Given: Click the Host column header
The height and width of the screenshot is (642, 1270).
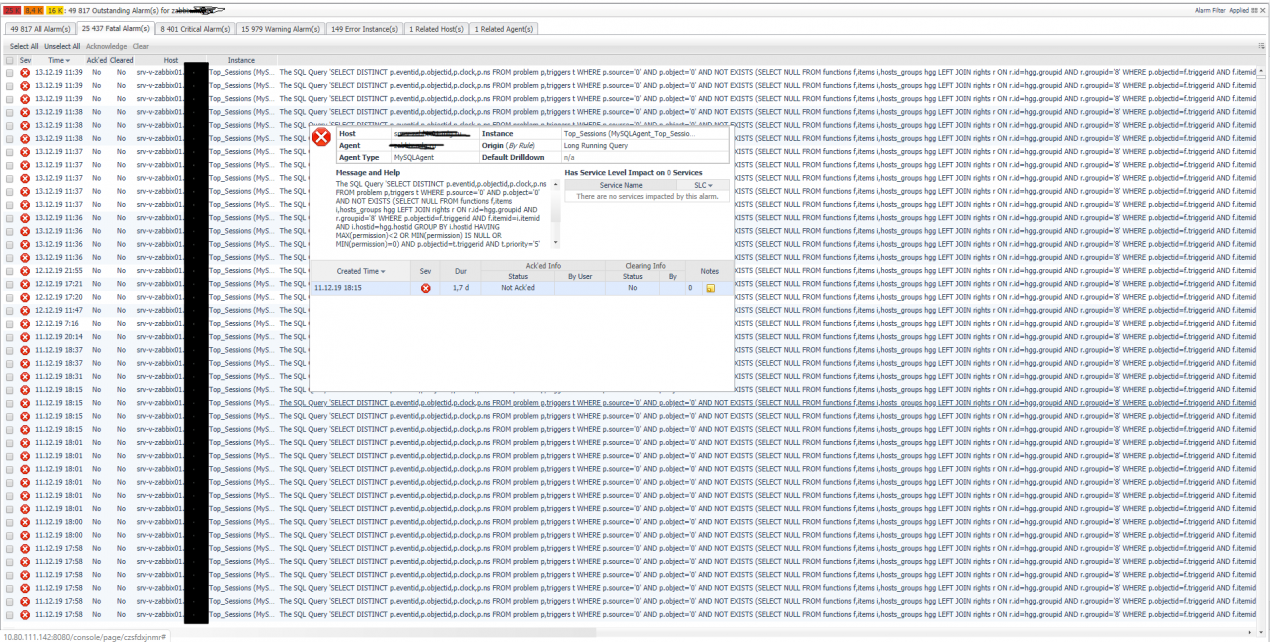Looking at the screenshot, I should point(171,60).
